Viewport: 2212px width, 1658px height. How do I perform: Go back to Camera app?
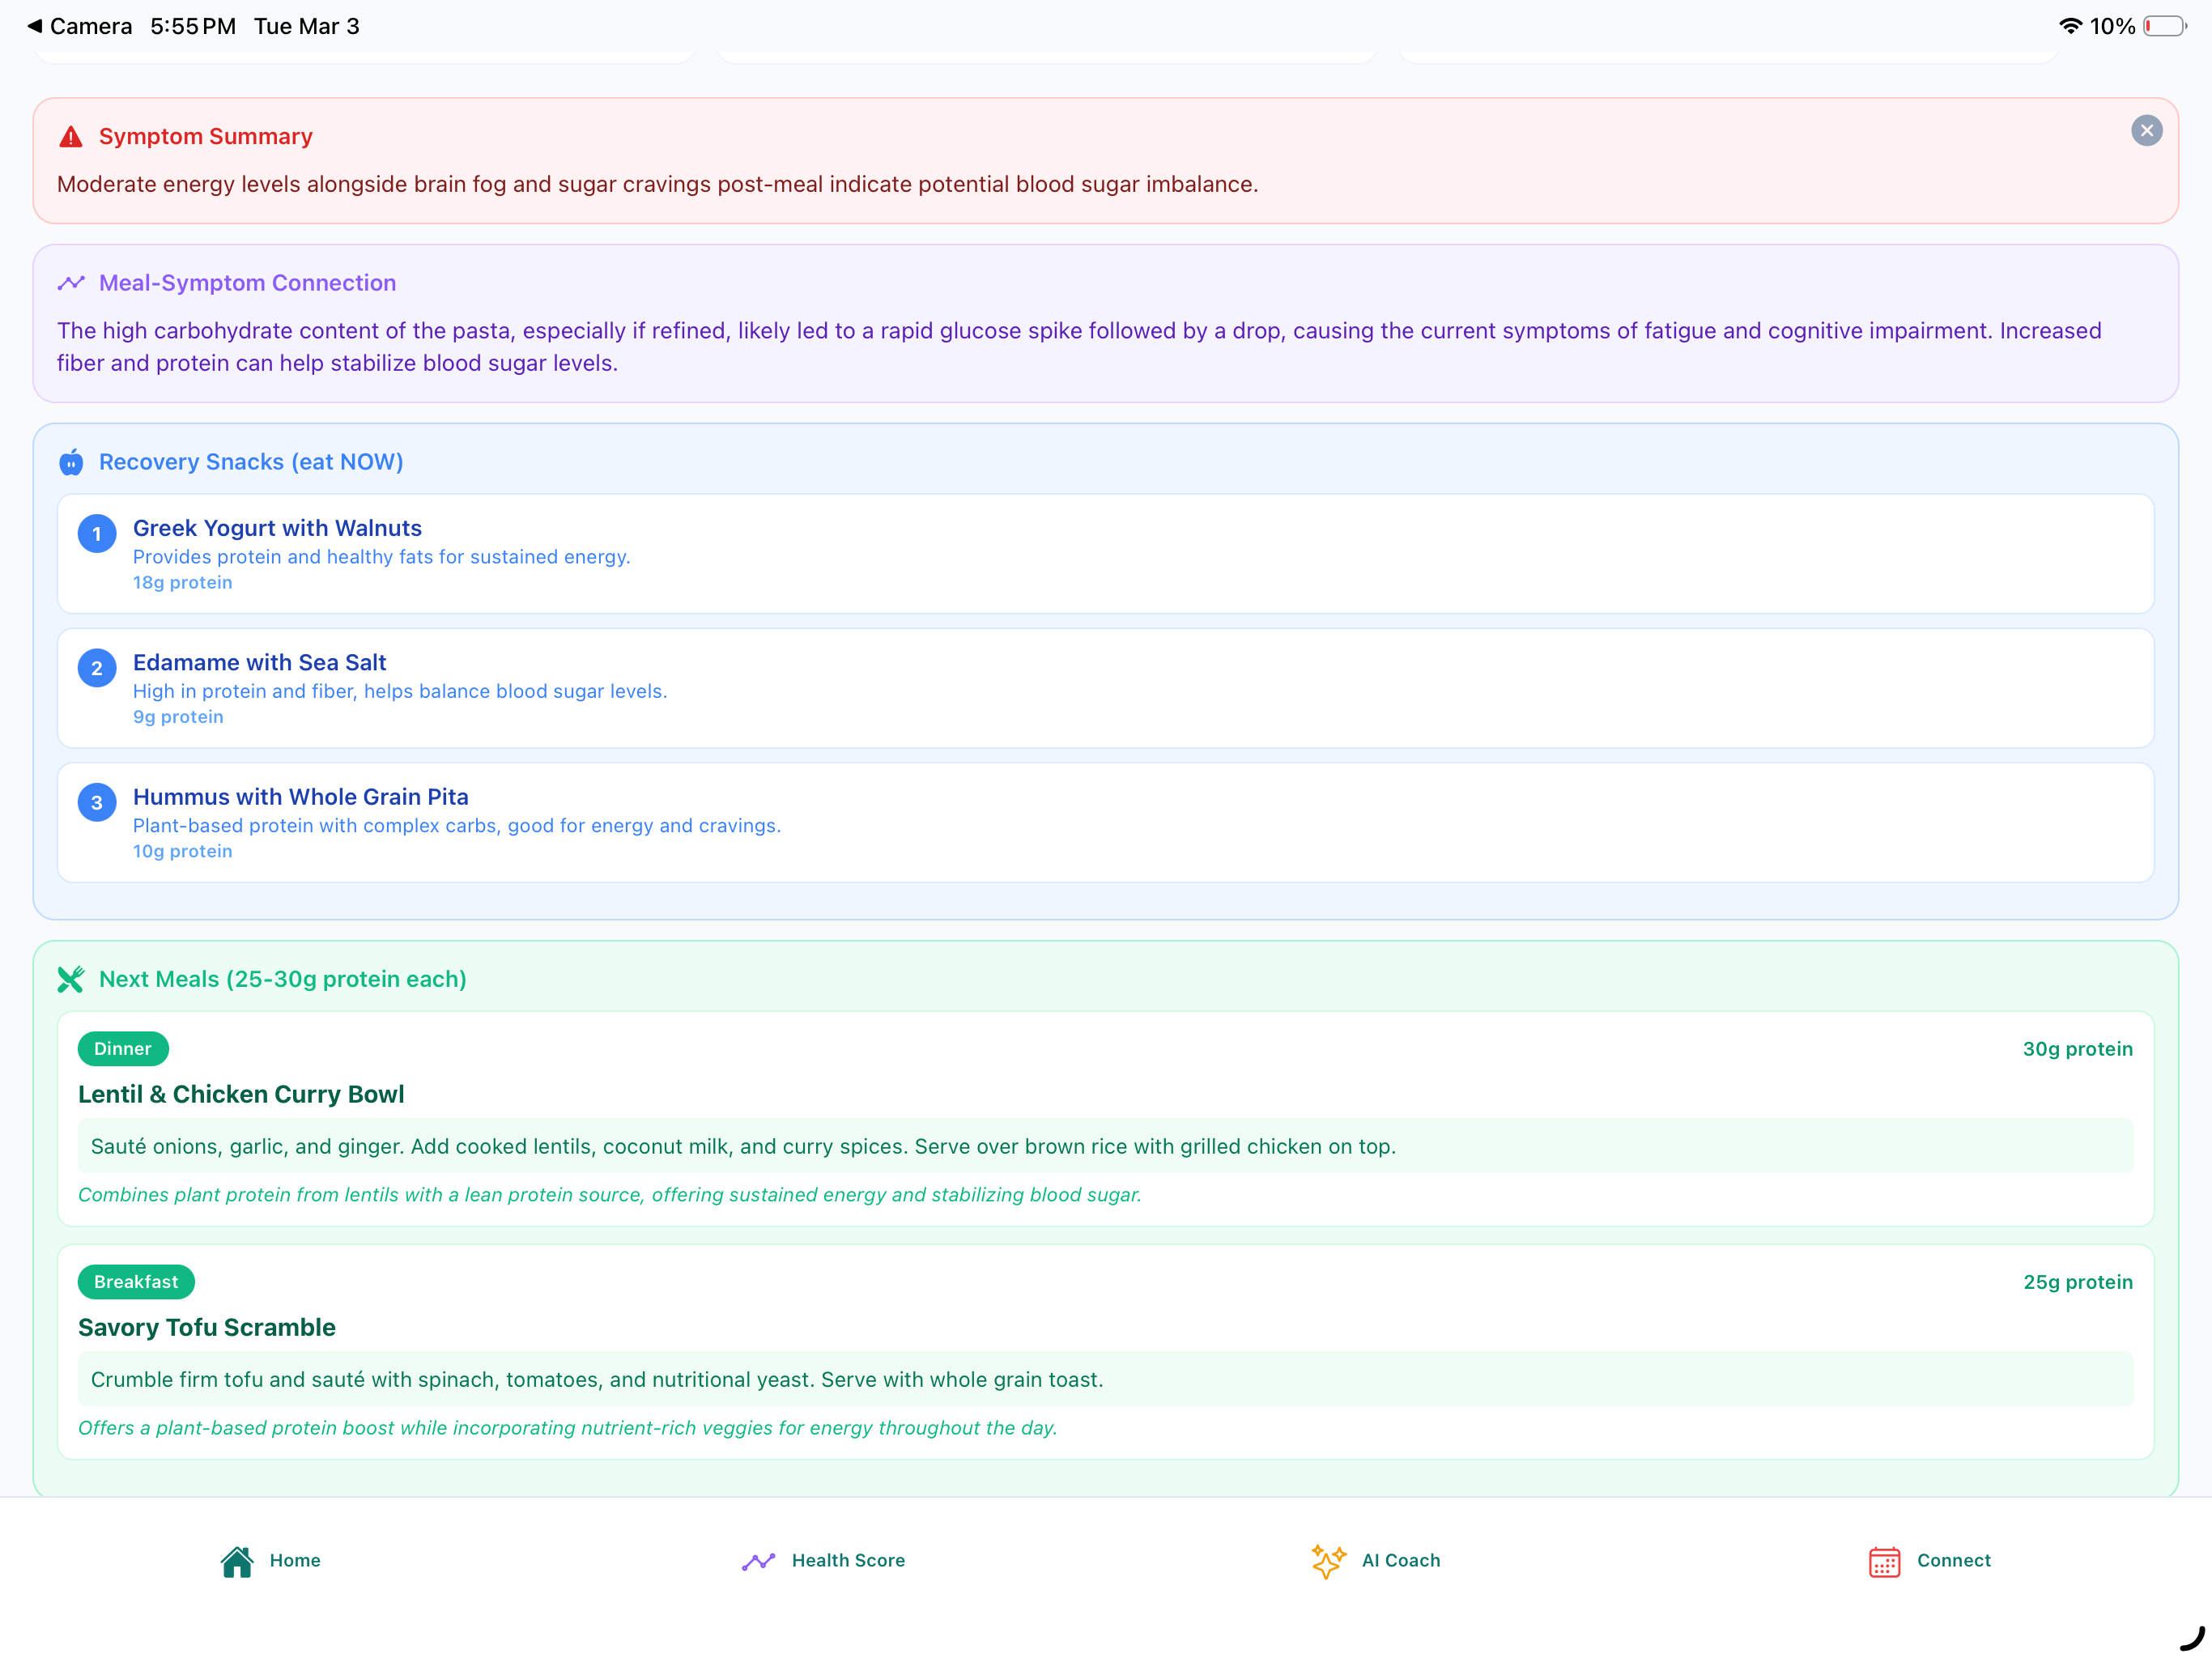point(80,26)
